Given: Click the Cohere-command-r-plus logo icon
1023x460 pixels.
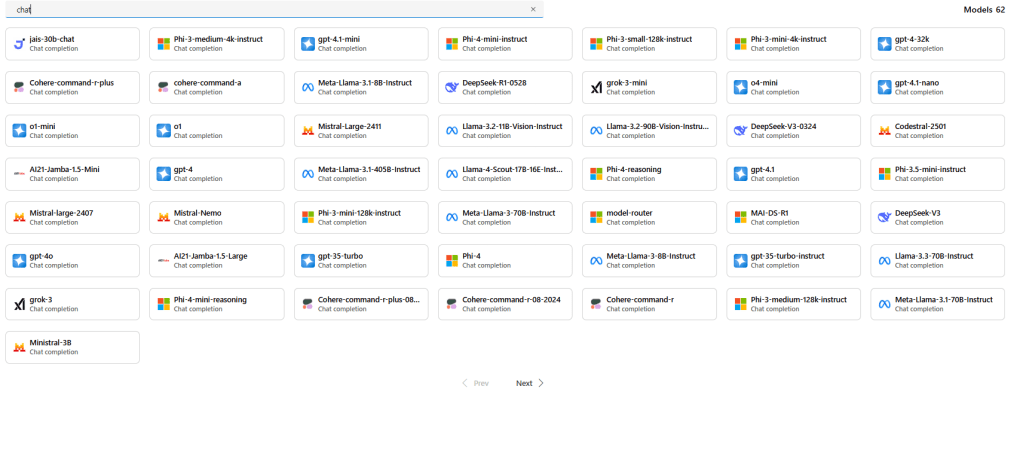Looking at the screenshot, I should (x=18, y=87).
